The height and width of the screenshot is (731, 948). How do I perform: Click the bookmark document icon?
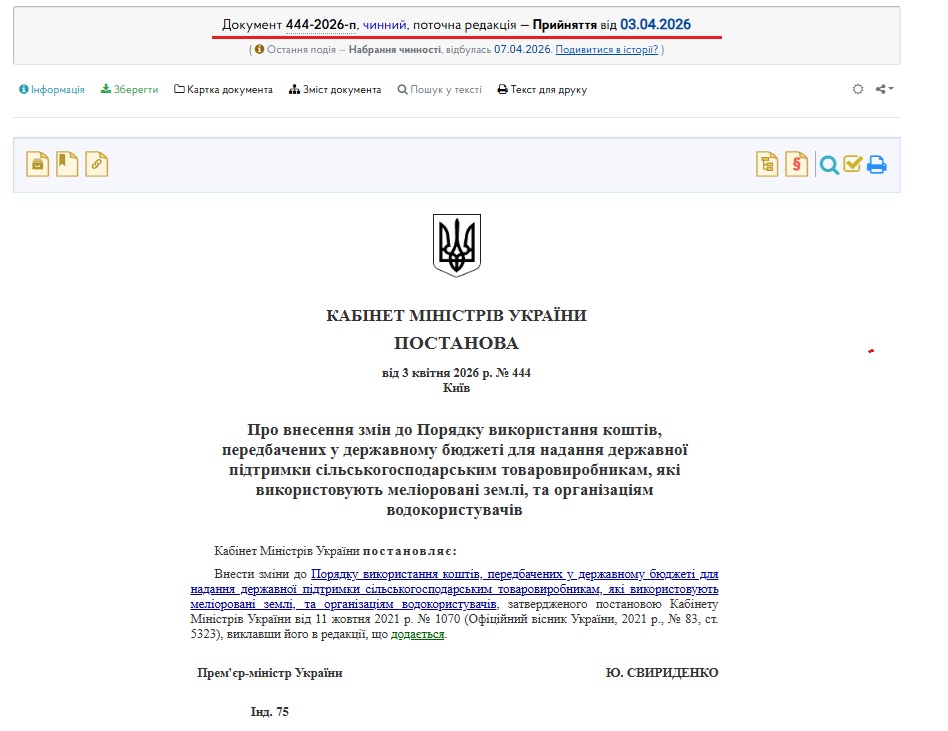coord(67,164)
